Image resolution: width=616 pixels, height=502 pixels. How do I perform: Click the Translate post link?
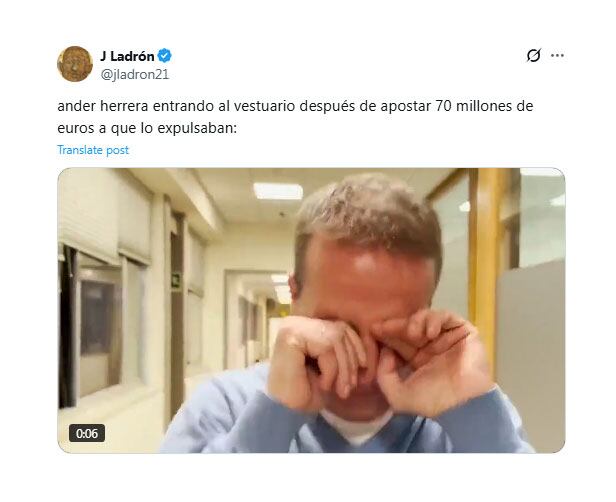tap(93, 150)
